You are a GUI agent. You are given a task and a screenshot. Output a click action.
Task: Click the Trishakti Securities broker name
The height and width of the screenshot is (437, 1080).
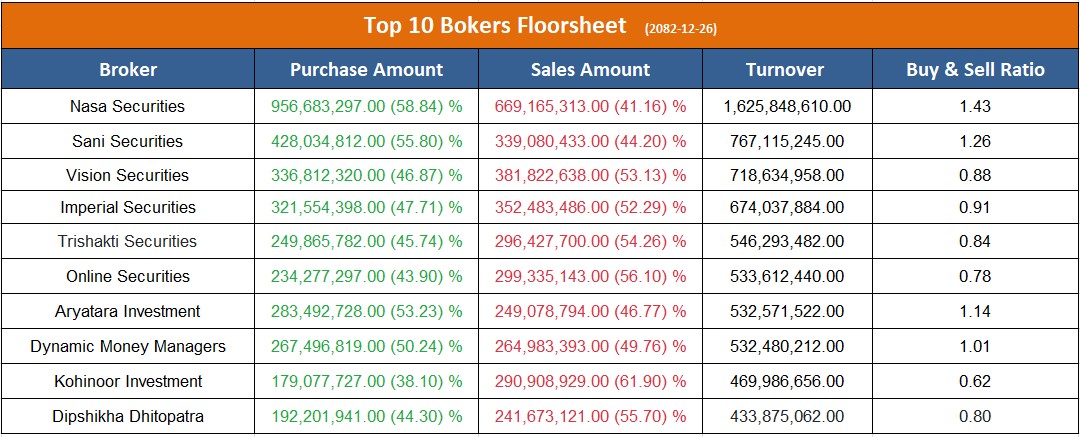[128, 241]
